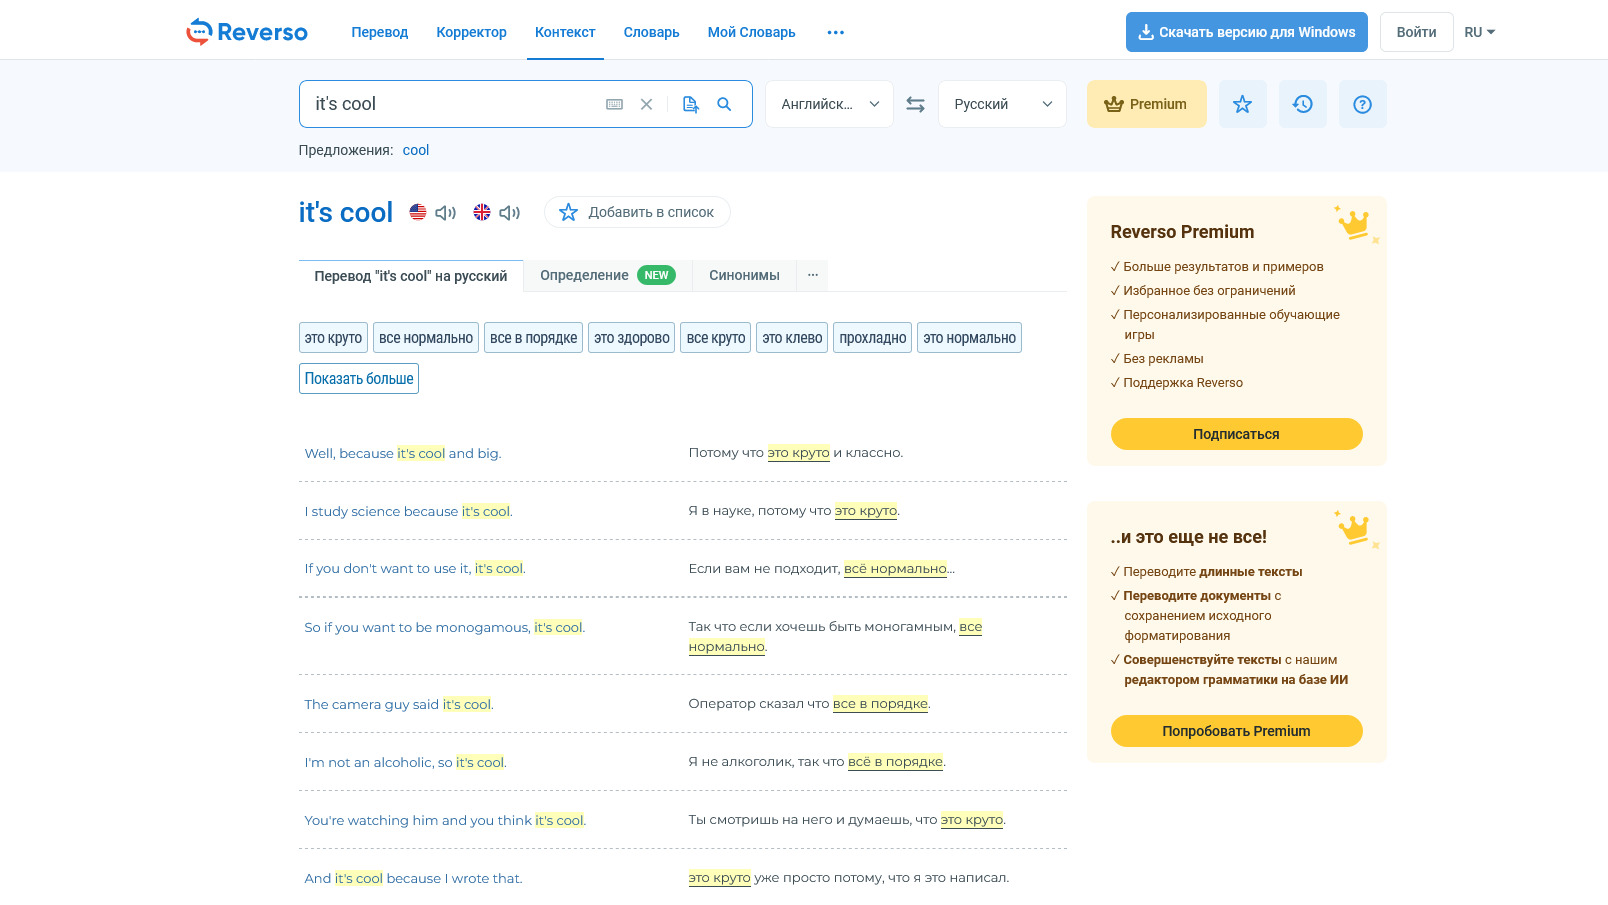Clear the search field with X icon
The image size is (1608, 905).
pyautogui.click(x=647, y=104)
